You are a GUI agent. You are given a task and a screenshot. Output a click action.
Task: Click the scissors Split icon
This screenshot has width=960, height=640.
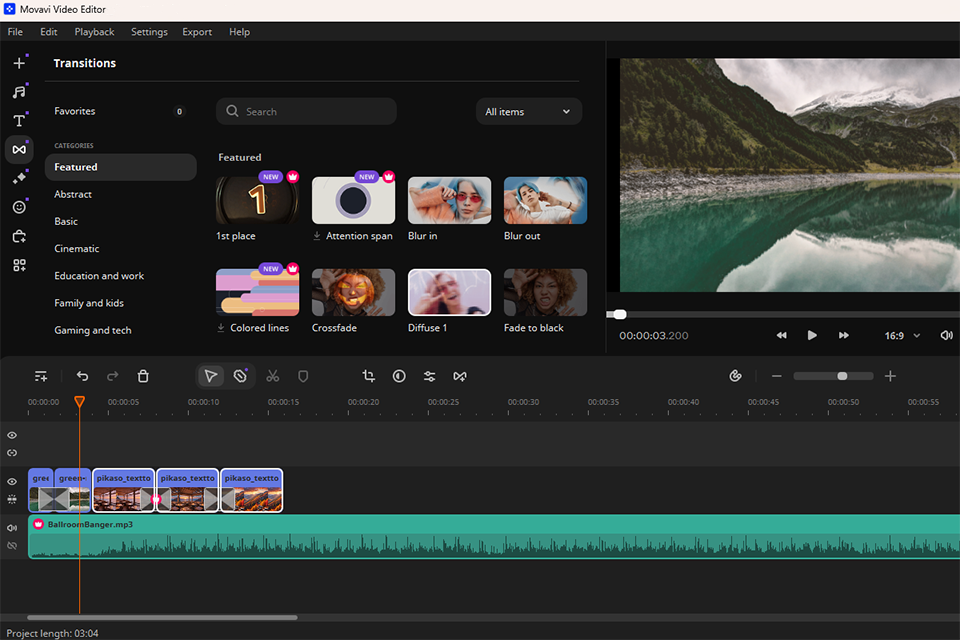[x=272, y=376]
